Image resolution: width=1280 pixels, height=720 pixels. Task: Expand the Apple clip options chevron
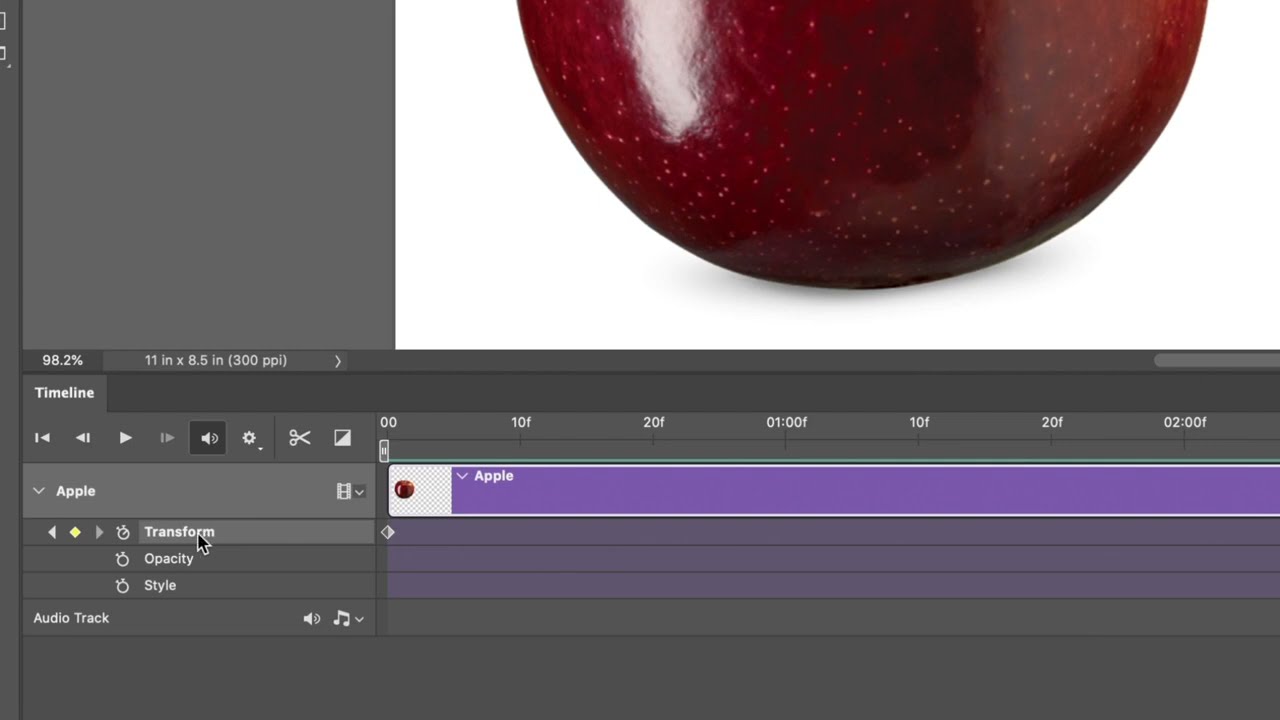pos(462,476)
